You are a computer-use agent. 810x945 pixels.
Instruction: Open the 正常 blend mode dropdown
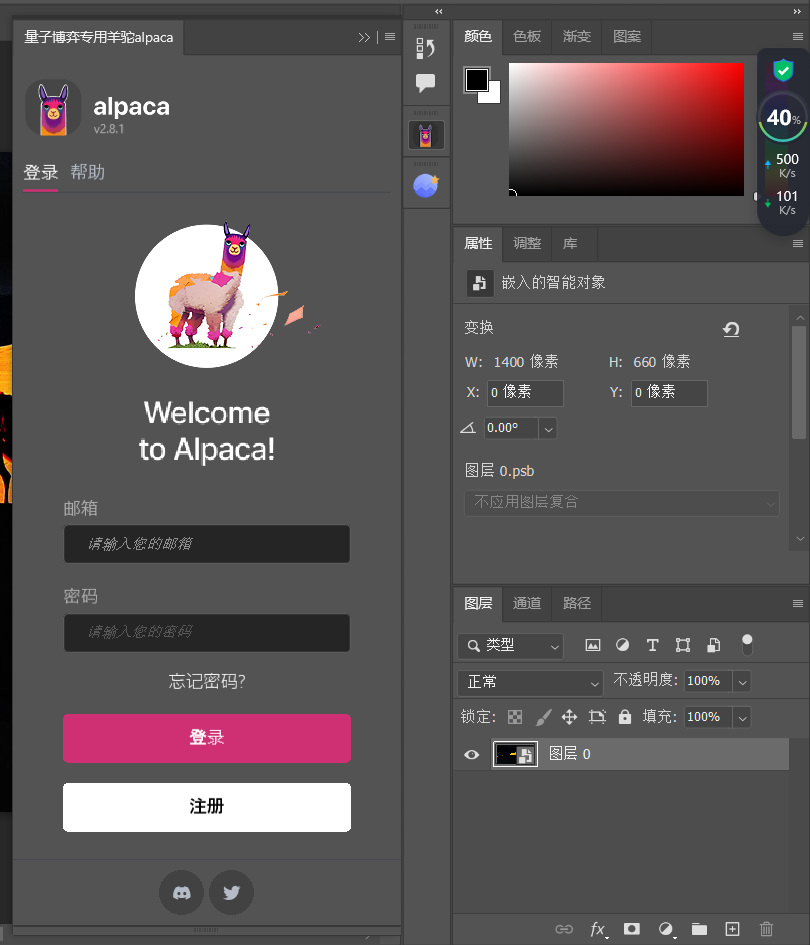pyautogui.click(x=530, y=682)
